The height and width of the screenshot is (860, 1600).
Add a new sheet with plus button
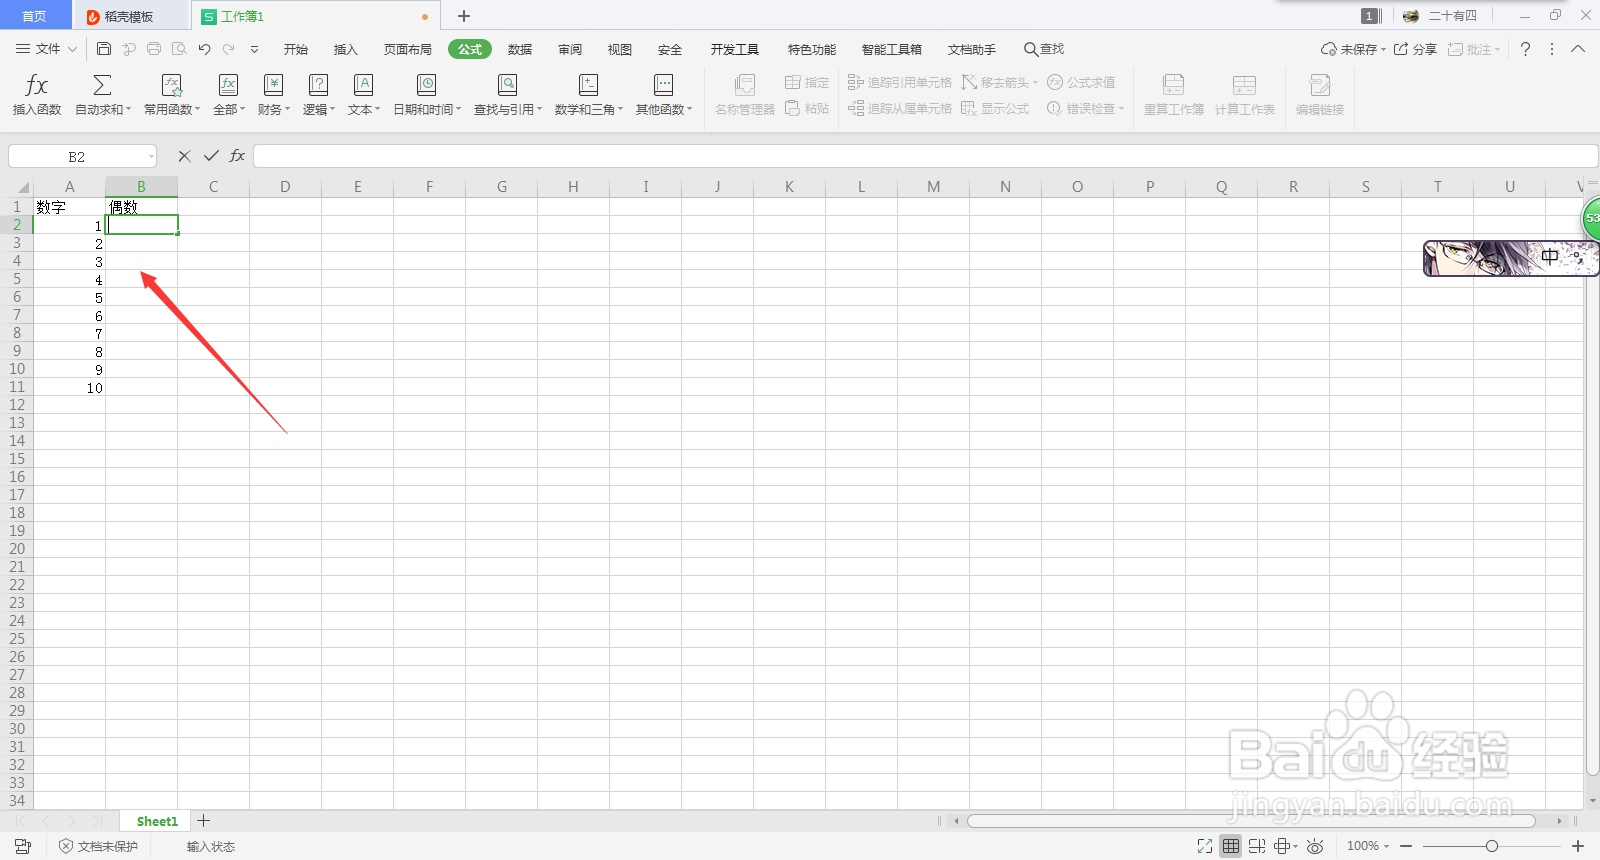tap(204, 821)
